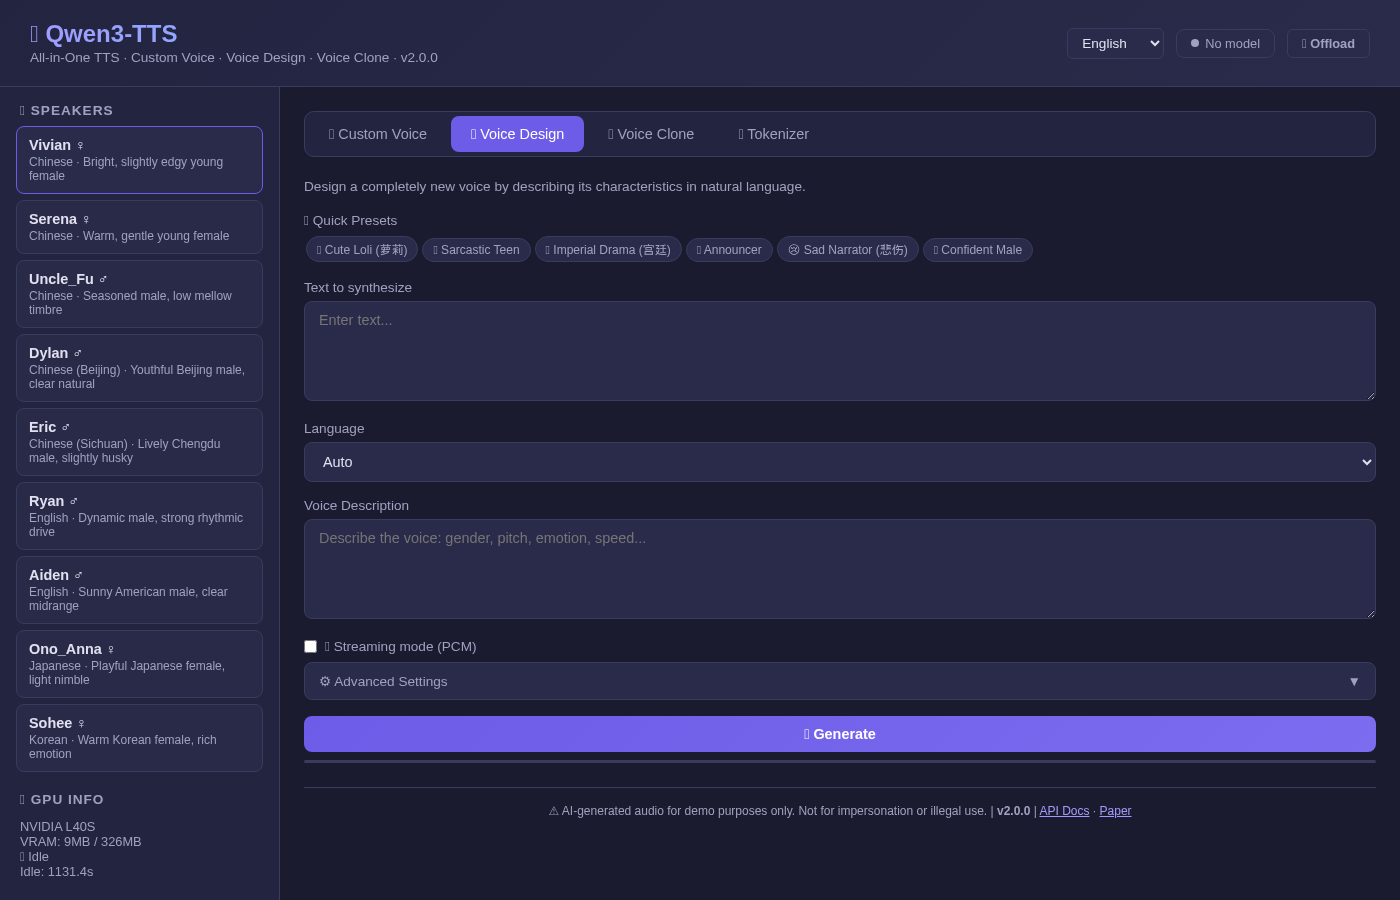
Task: Click the No model status indicator
Action: click(x=1225, y=43)
